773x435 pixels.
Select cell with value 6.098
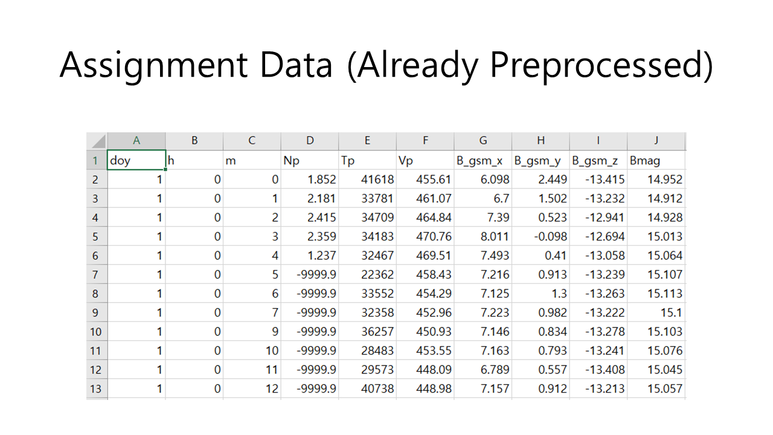click(x=483, y=180)
